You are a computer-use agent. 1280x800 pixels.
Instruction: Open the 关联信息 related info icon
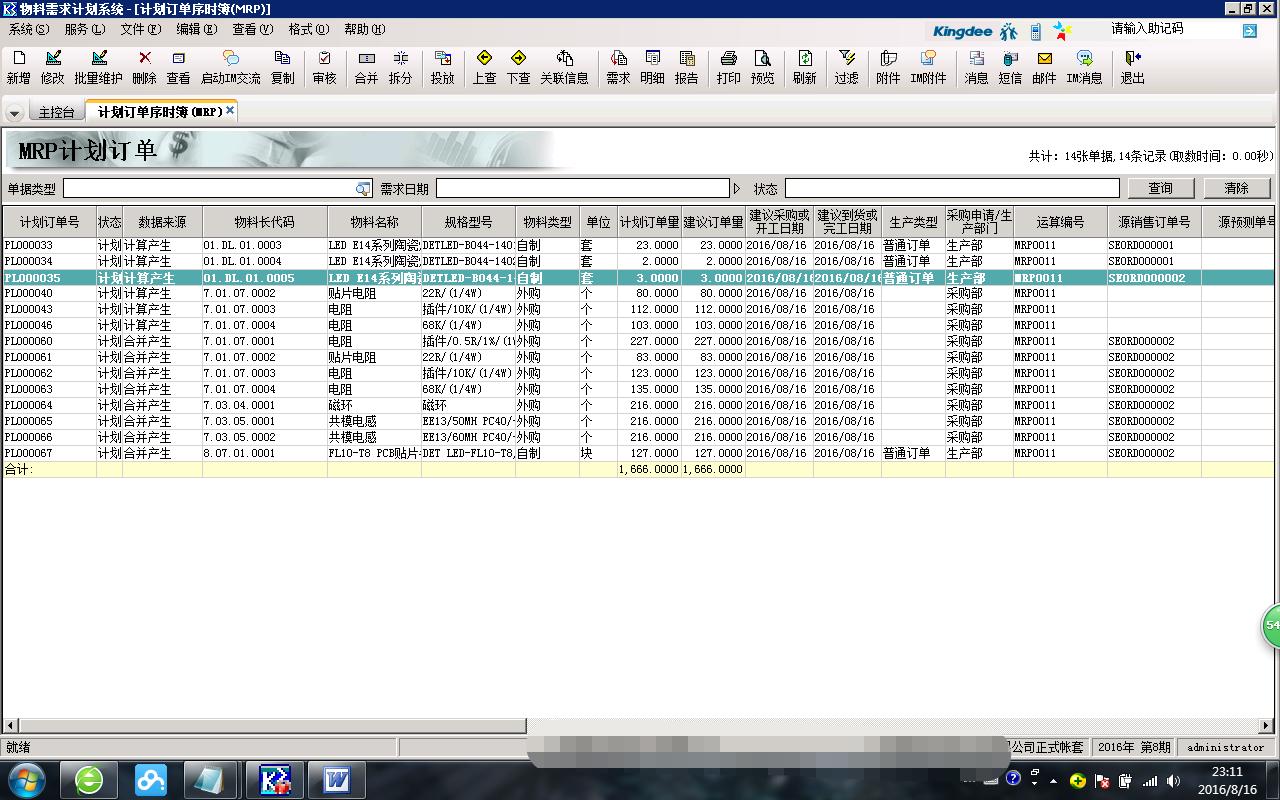[x=564, y=66]
